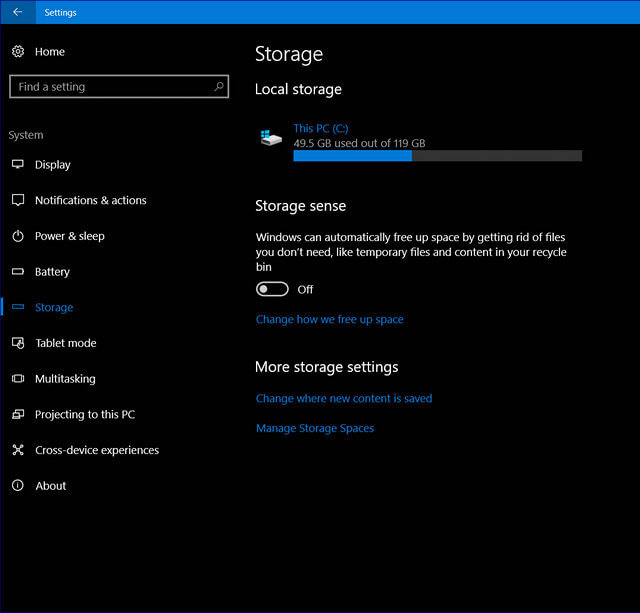The image size is (640, 613).
Task: Click the Display monitor icon
Action: point(18,165)
